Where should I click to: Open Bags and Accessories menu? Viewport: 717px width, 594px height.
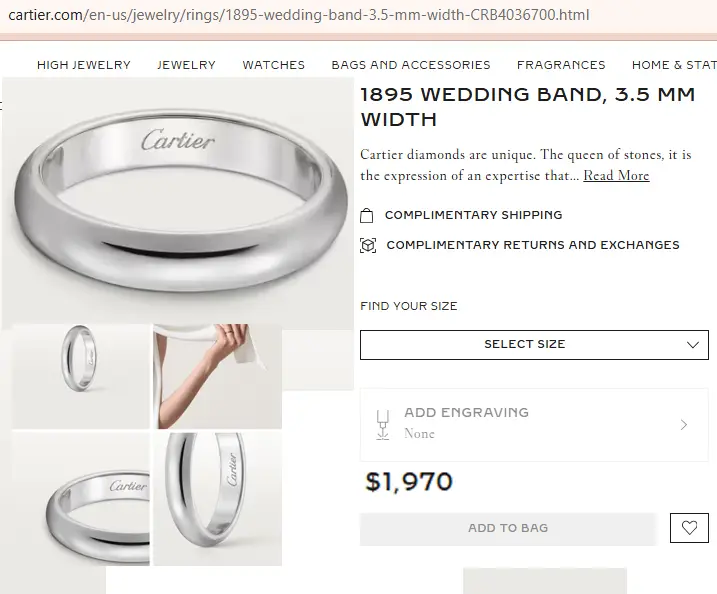pos(411,65)
